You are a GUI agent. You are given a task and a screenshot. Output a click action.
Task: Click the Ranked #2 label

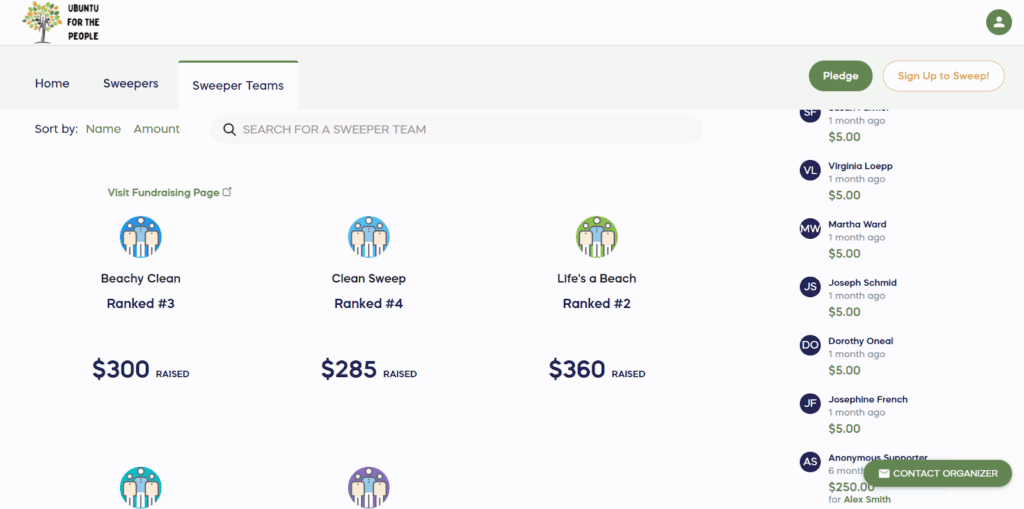coord(596,304)
